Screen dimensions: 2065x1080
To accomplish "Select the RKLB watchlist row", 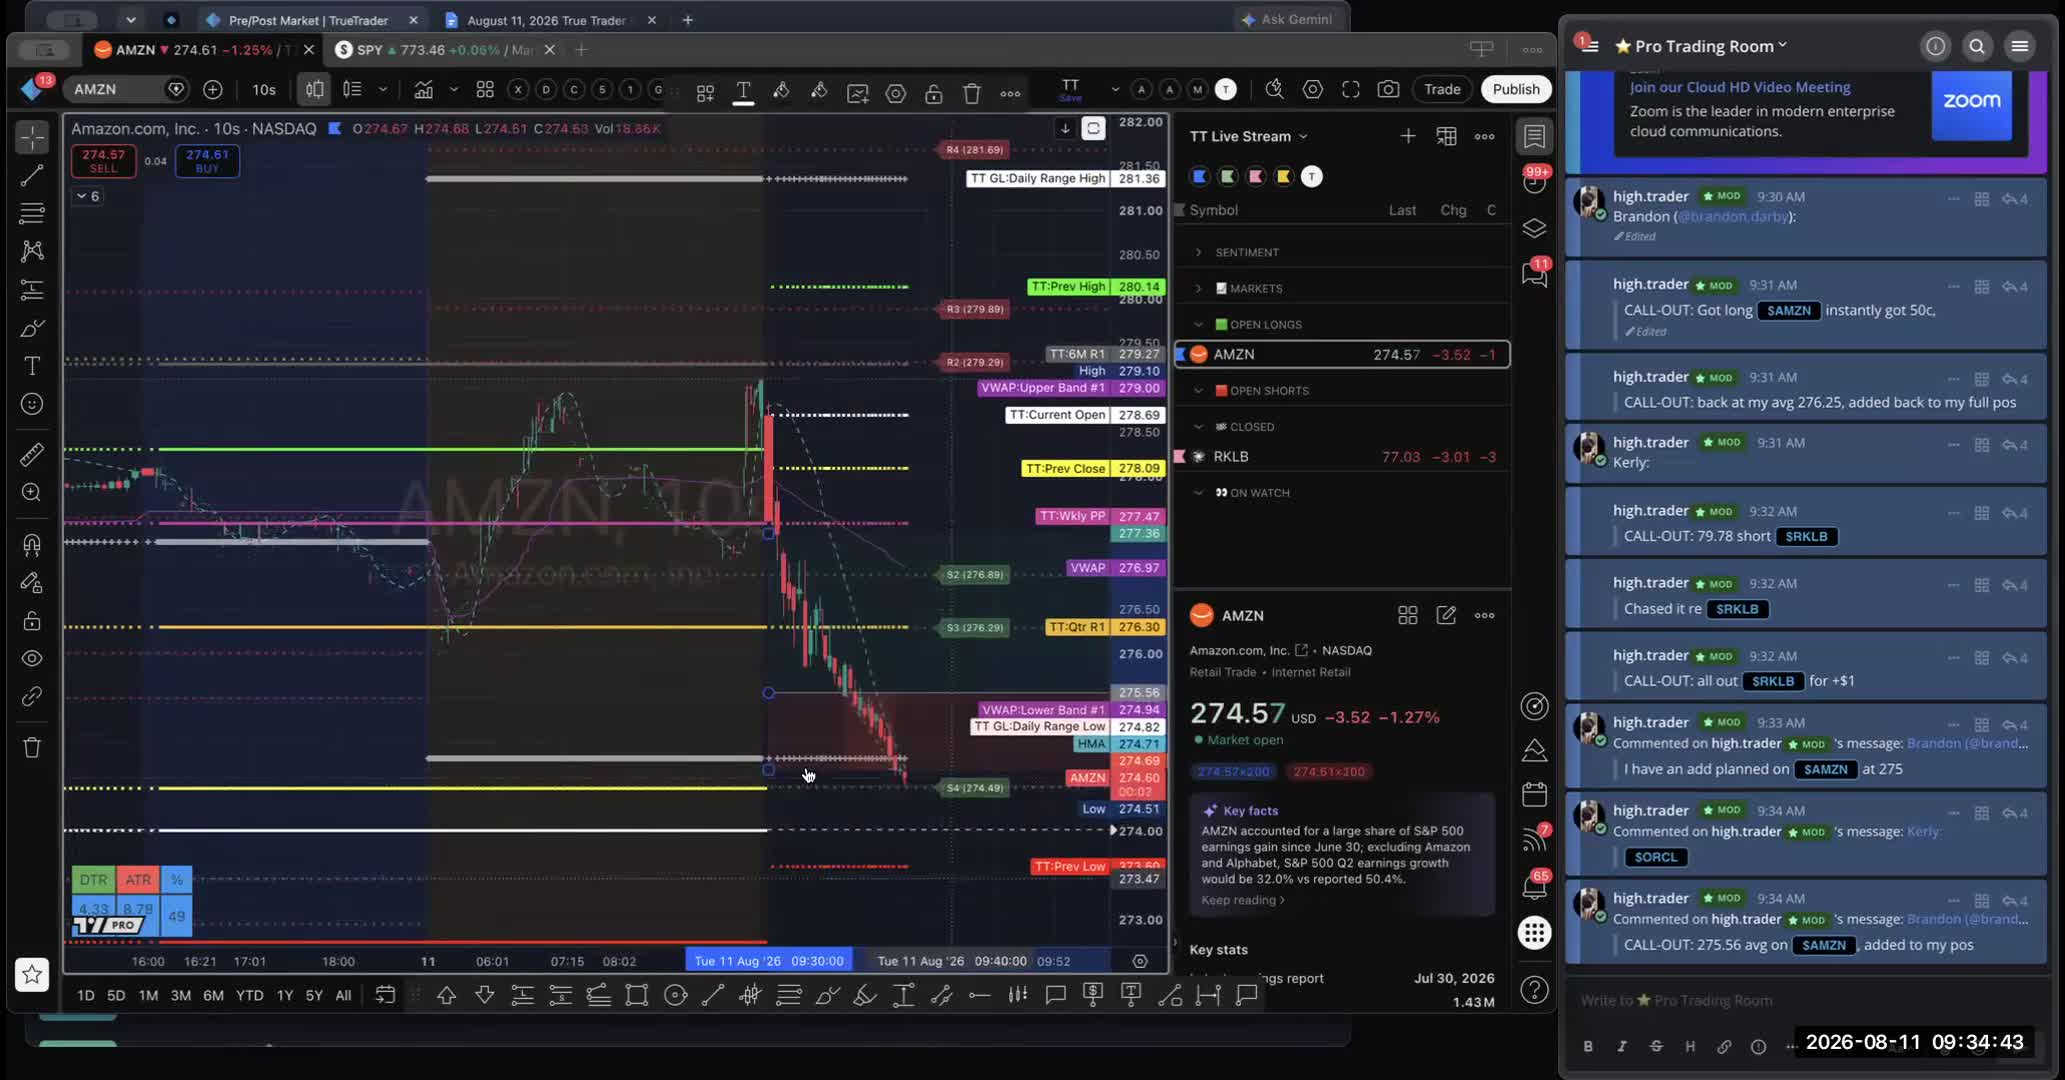I will (1341, 456).
